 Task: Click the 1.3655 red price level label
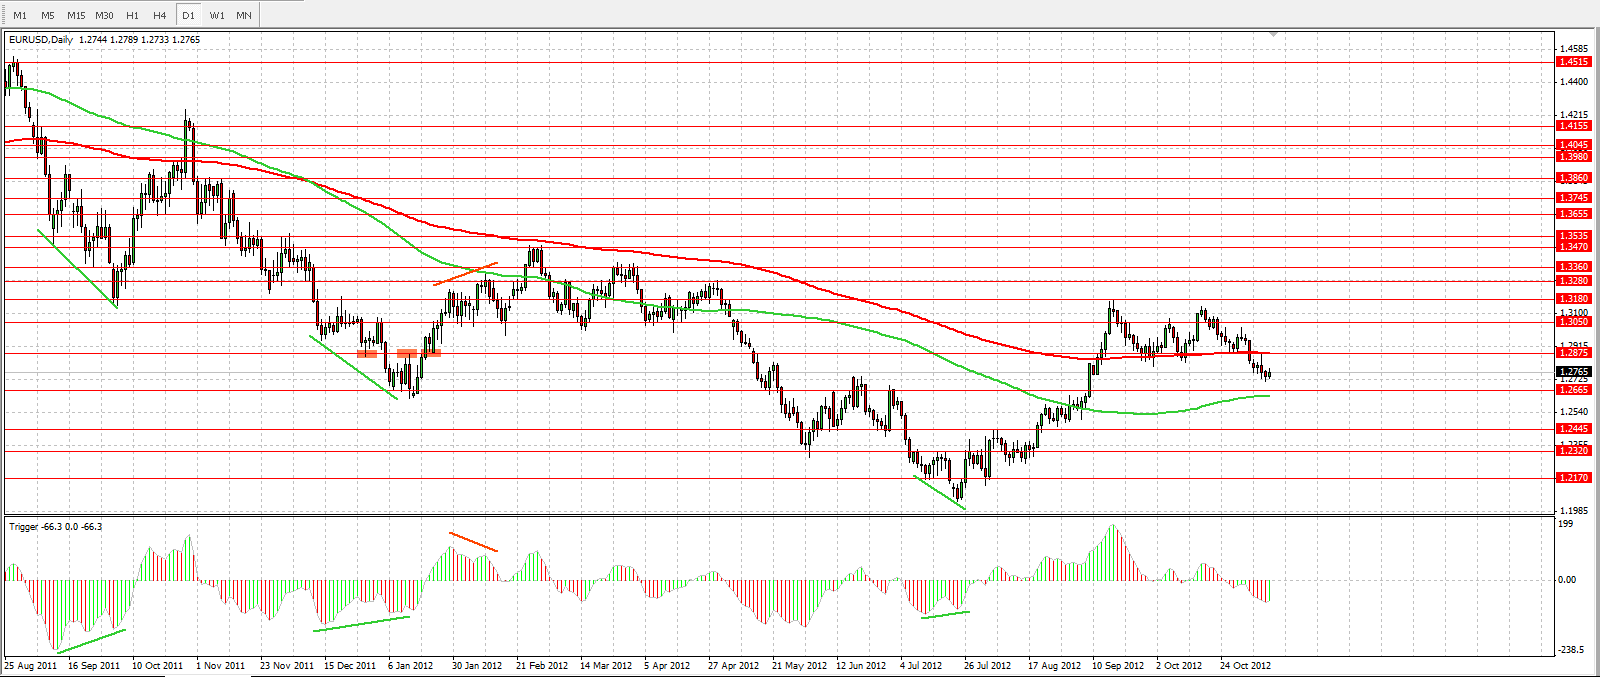[x=1574, y=214]
